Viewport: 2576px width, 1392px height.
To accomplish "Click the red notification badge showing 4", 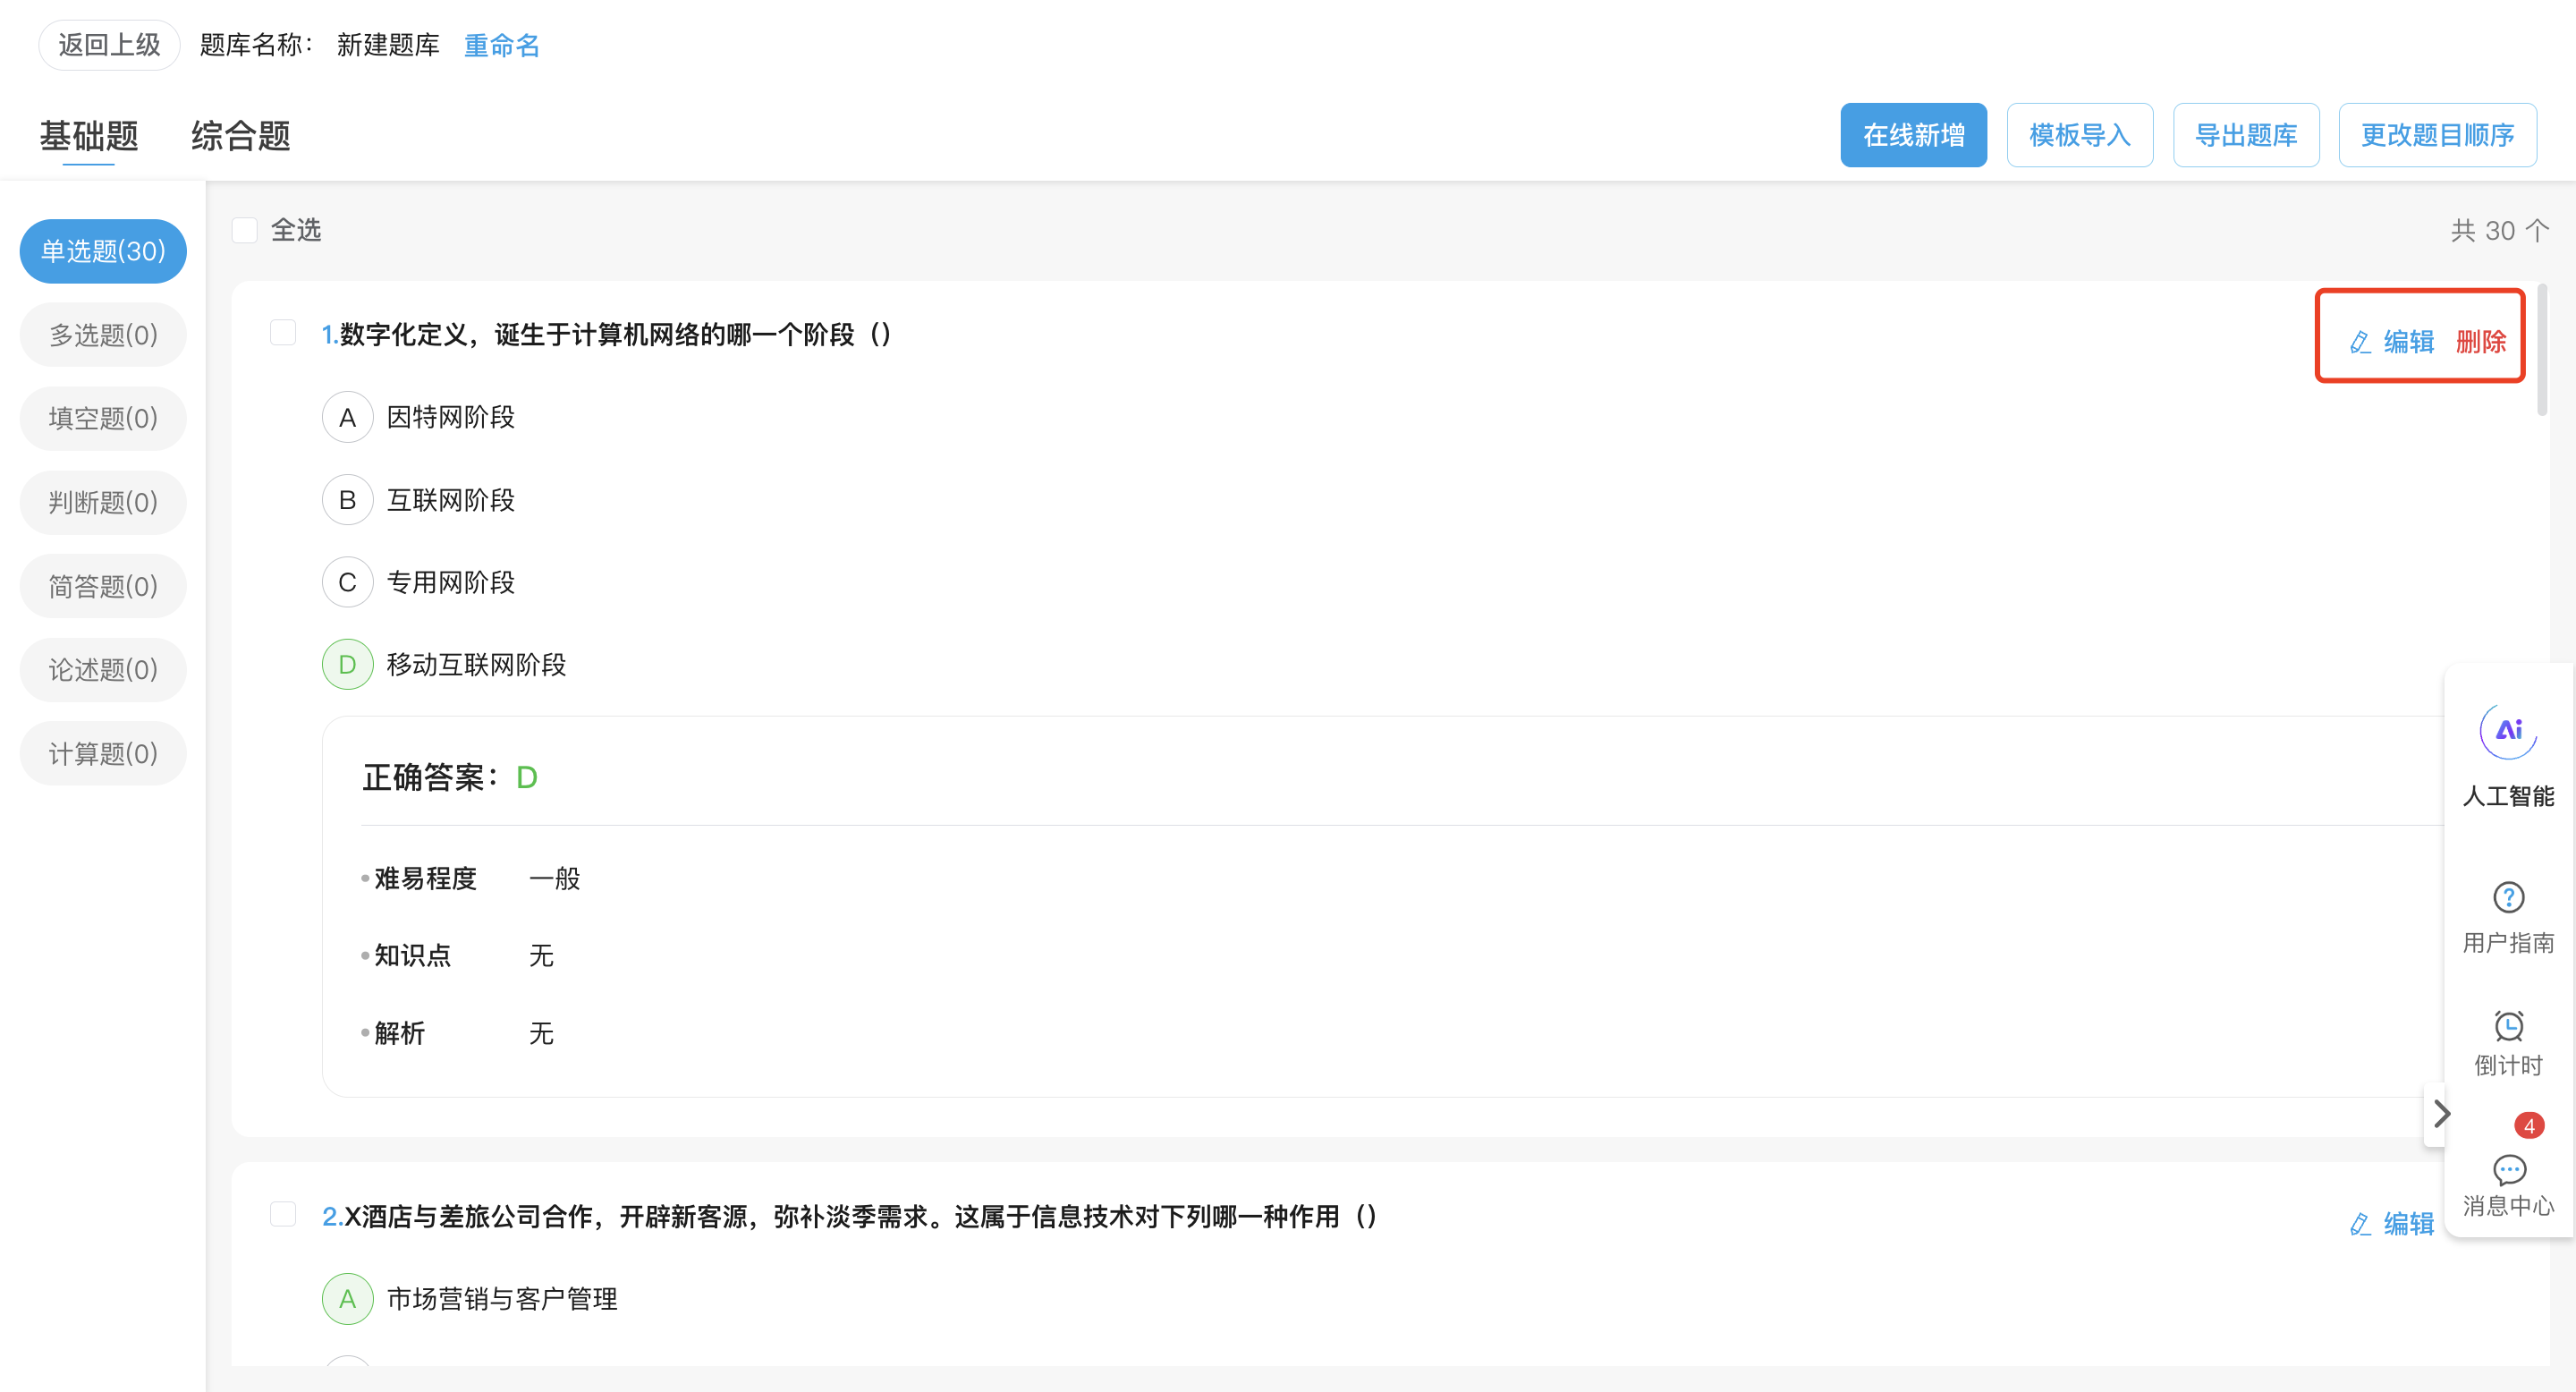I will coord(2529,1125).
